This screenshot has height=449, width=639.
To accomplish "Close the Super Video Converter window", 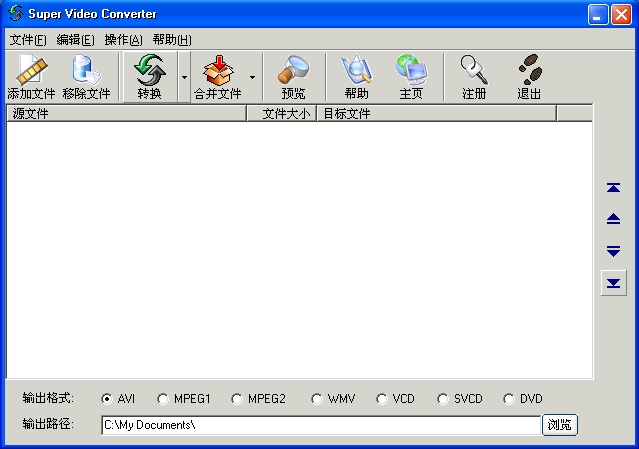I will click(x=621, y=15).
